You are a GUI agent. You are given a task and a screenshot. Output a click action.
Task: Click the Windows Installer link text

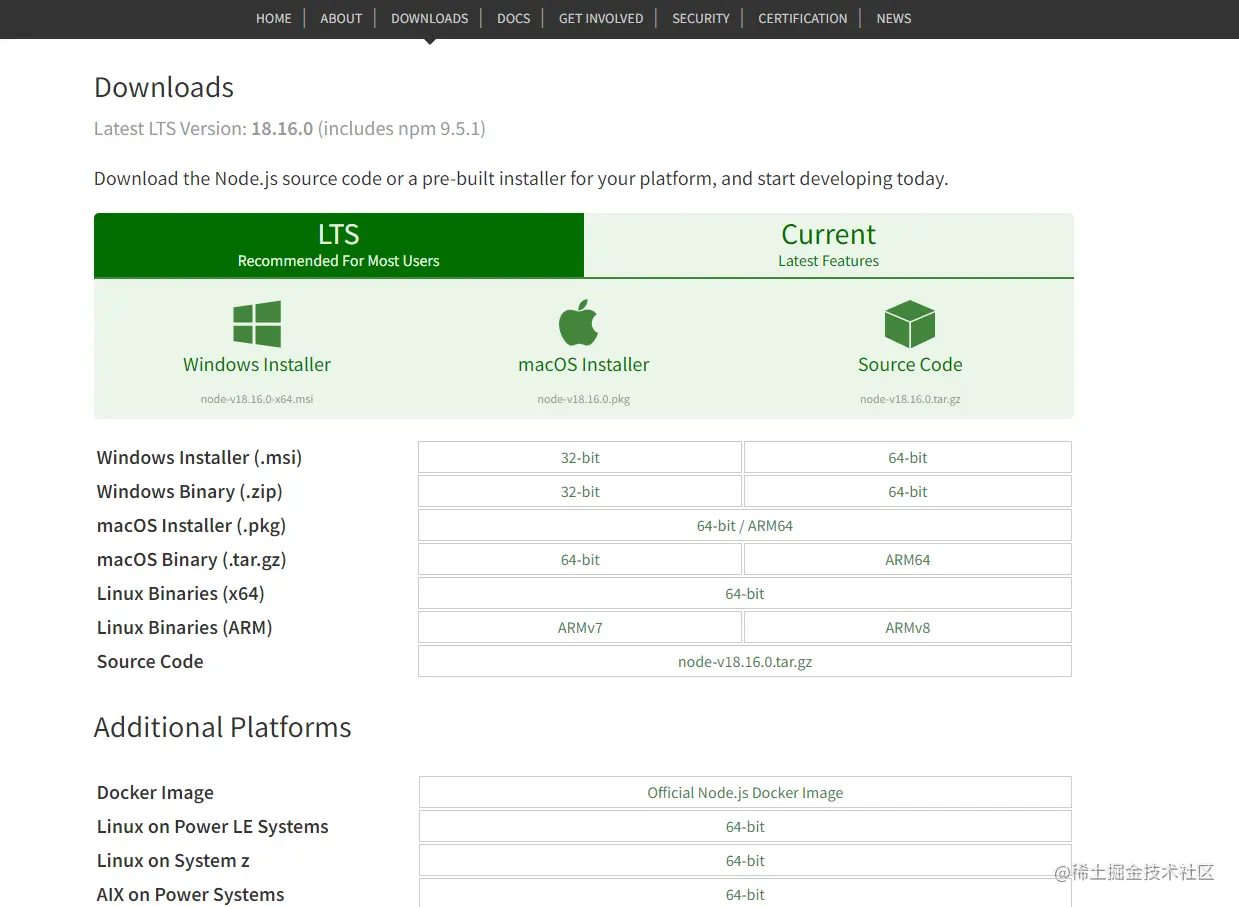[257, 365]
